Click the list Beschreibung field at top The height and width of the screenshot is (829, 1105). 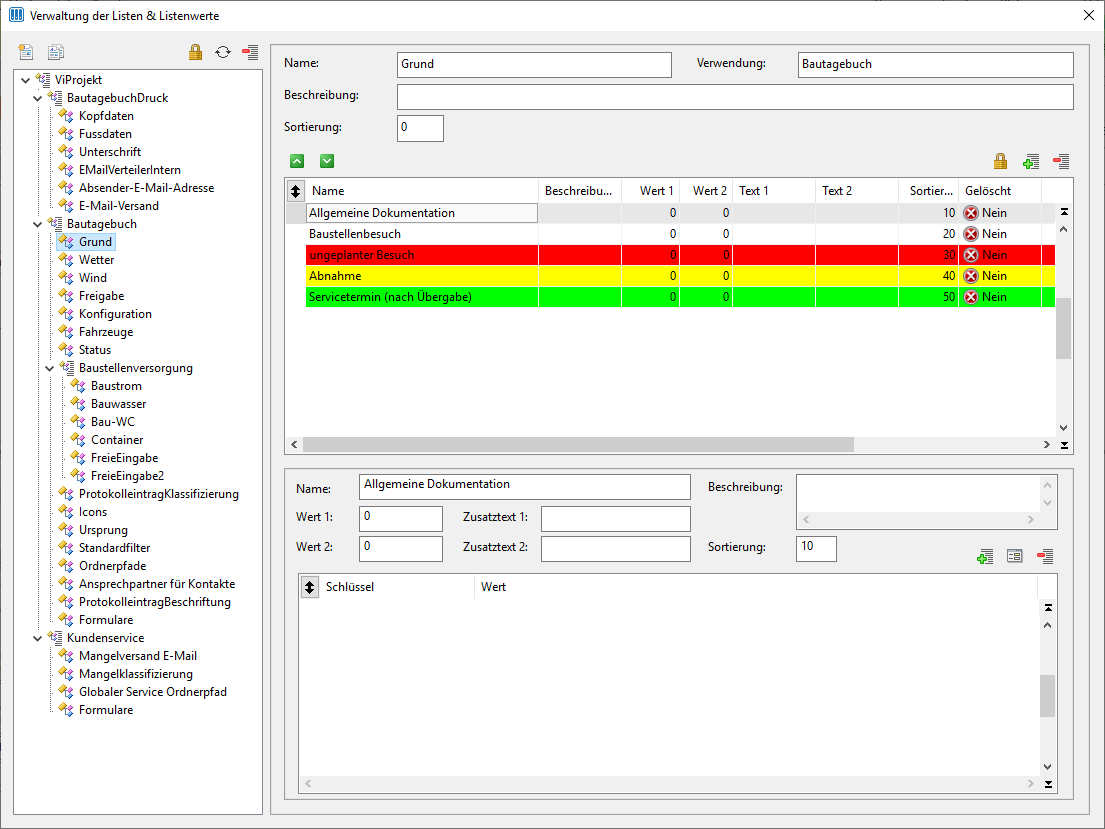pyautogui.click(x=735, y=97)
